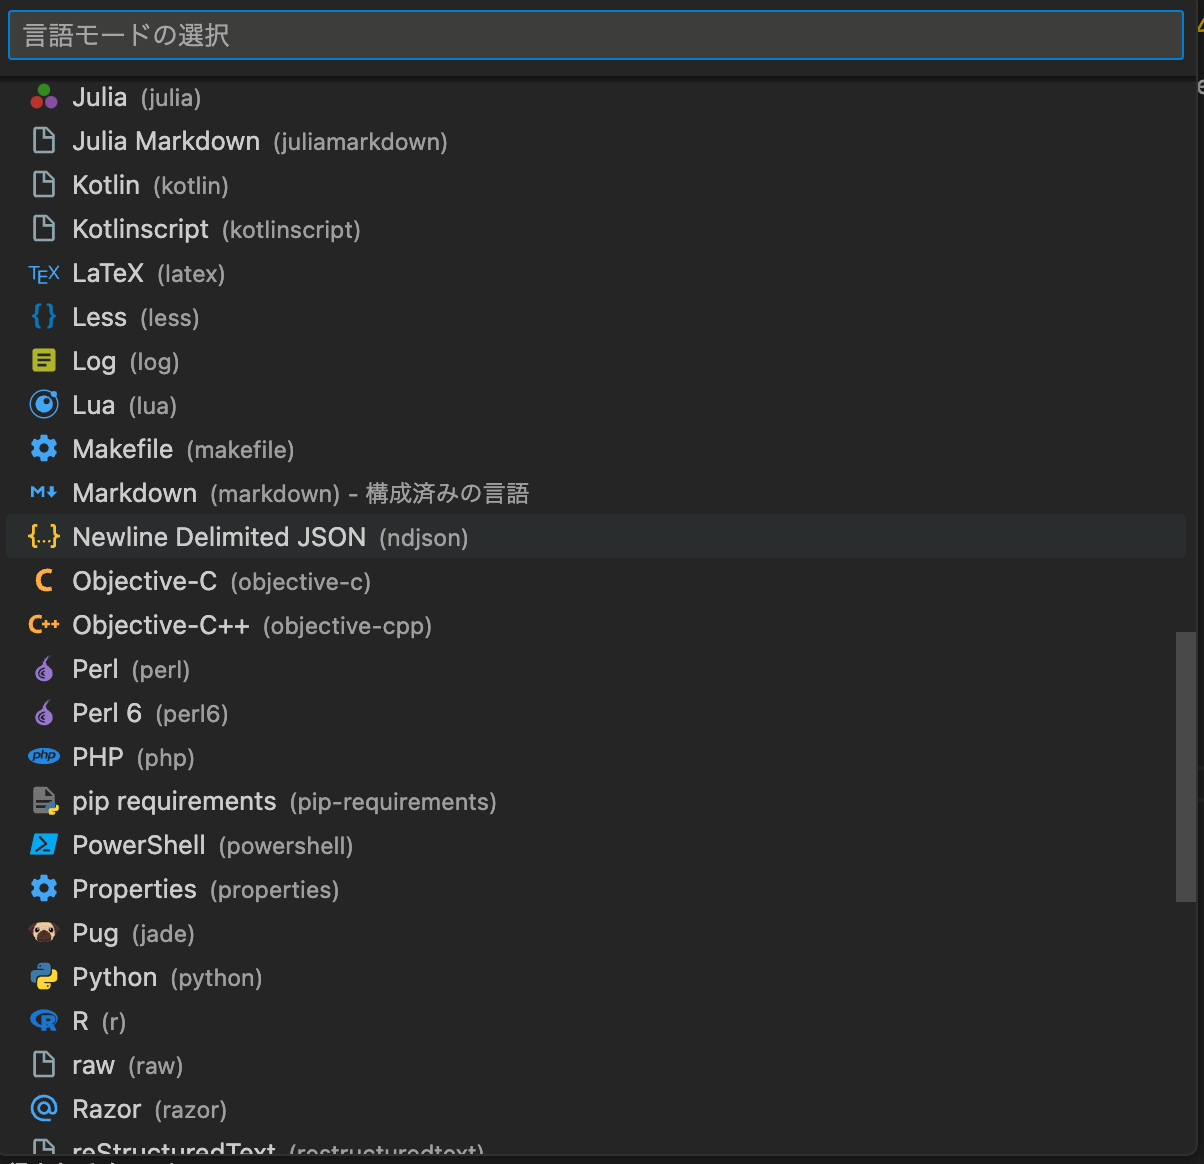Select Julia (julia) language mode

click(596, 97)
